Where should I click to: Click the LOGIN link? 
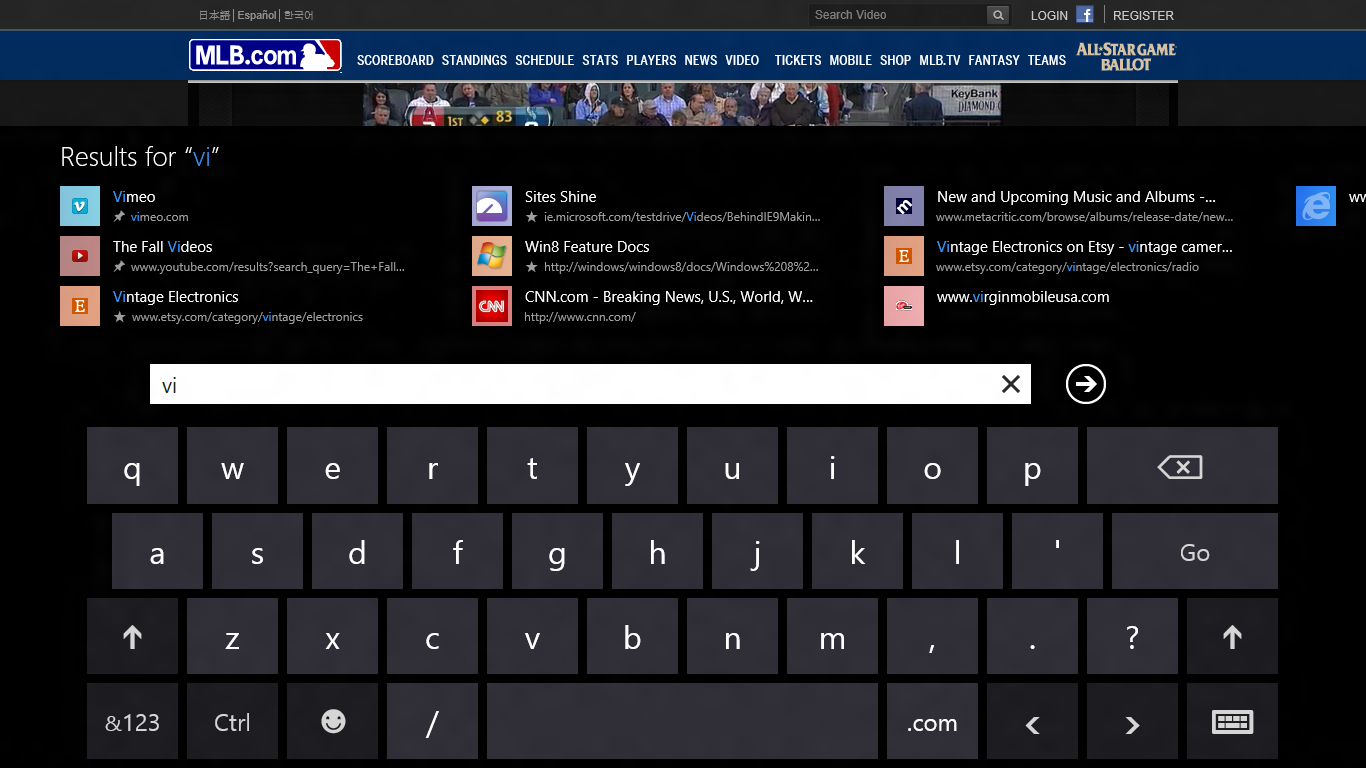[x=1049, y=15]
